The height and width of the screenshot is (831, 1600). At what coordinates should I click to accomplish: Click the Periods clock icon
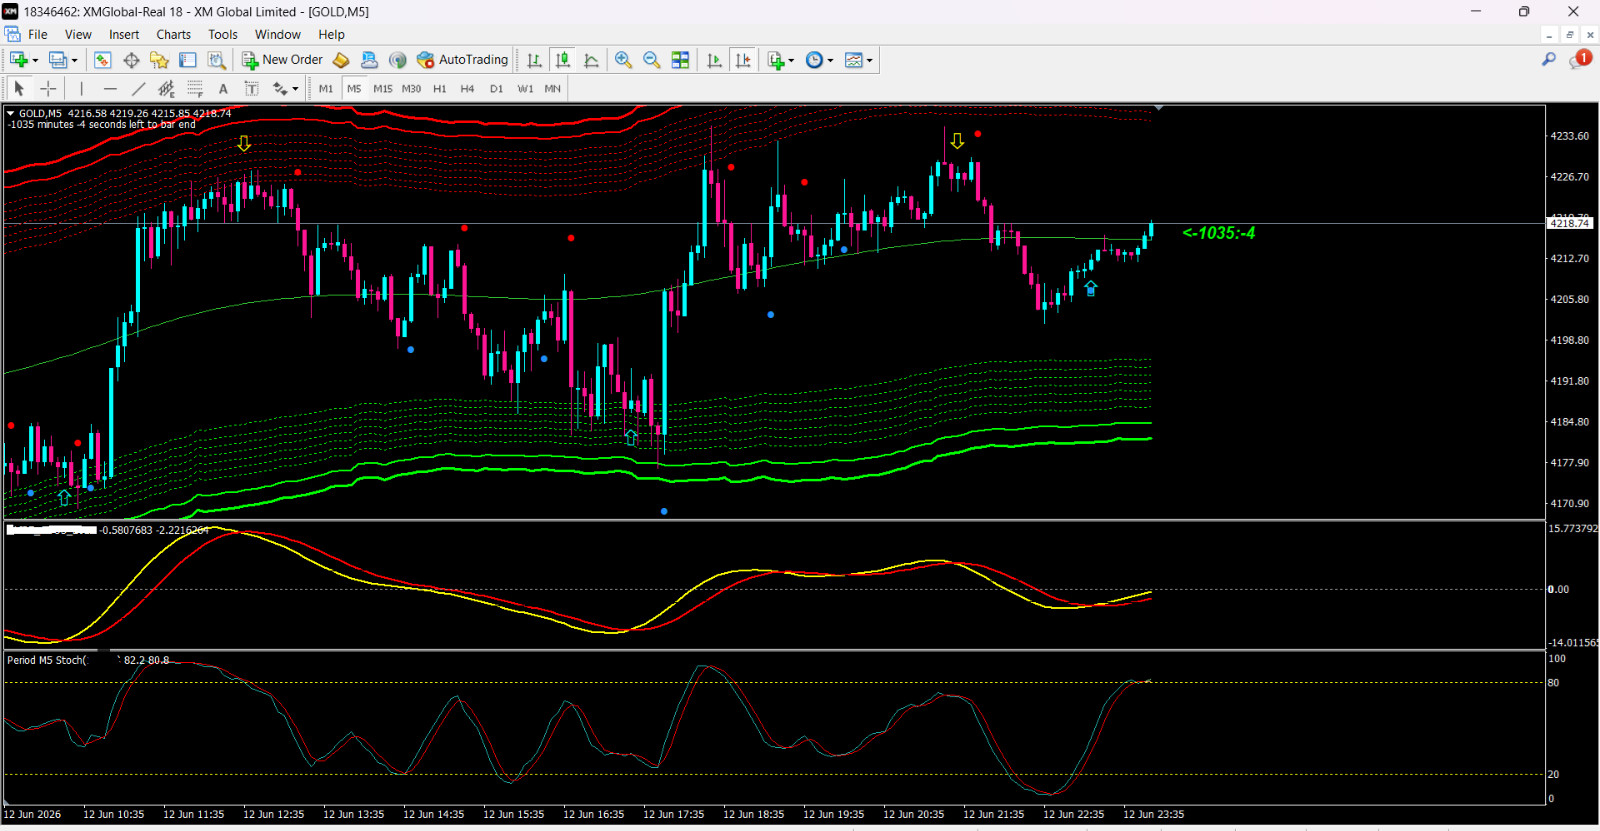(x=814, y=60)
